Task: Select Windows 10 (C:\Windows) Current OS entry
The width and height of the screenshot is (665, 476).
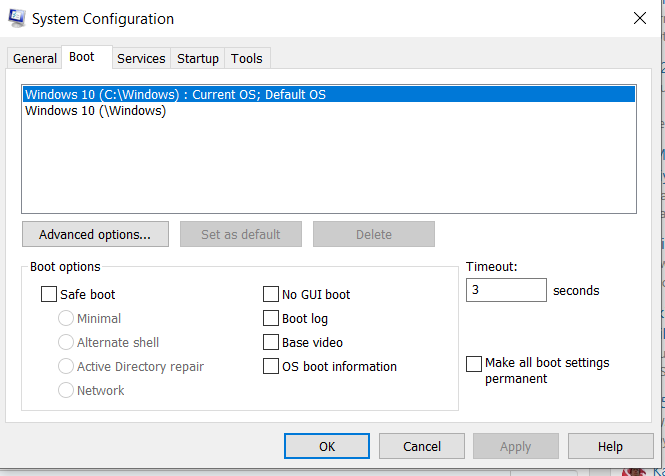Action: pos(176,95)
